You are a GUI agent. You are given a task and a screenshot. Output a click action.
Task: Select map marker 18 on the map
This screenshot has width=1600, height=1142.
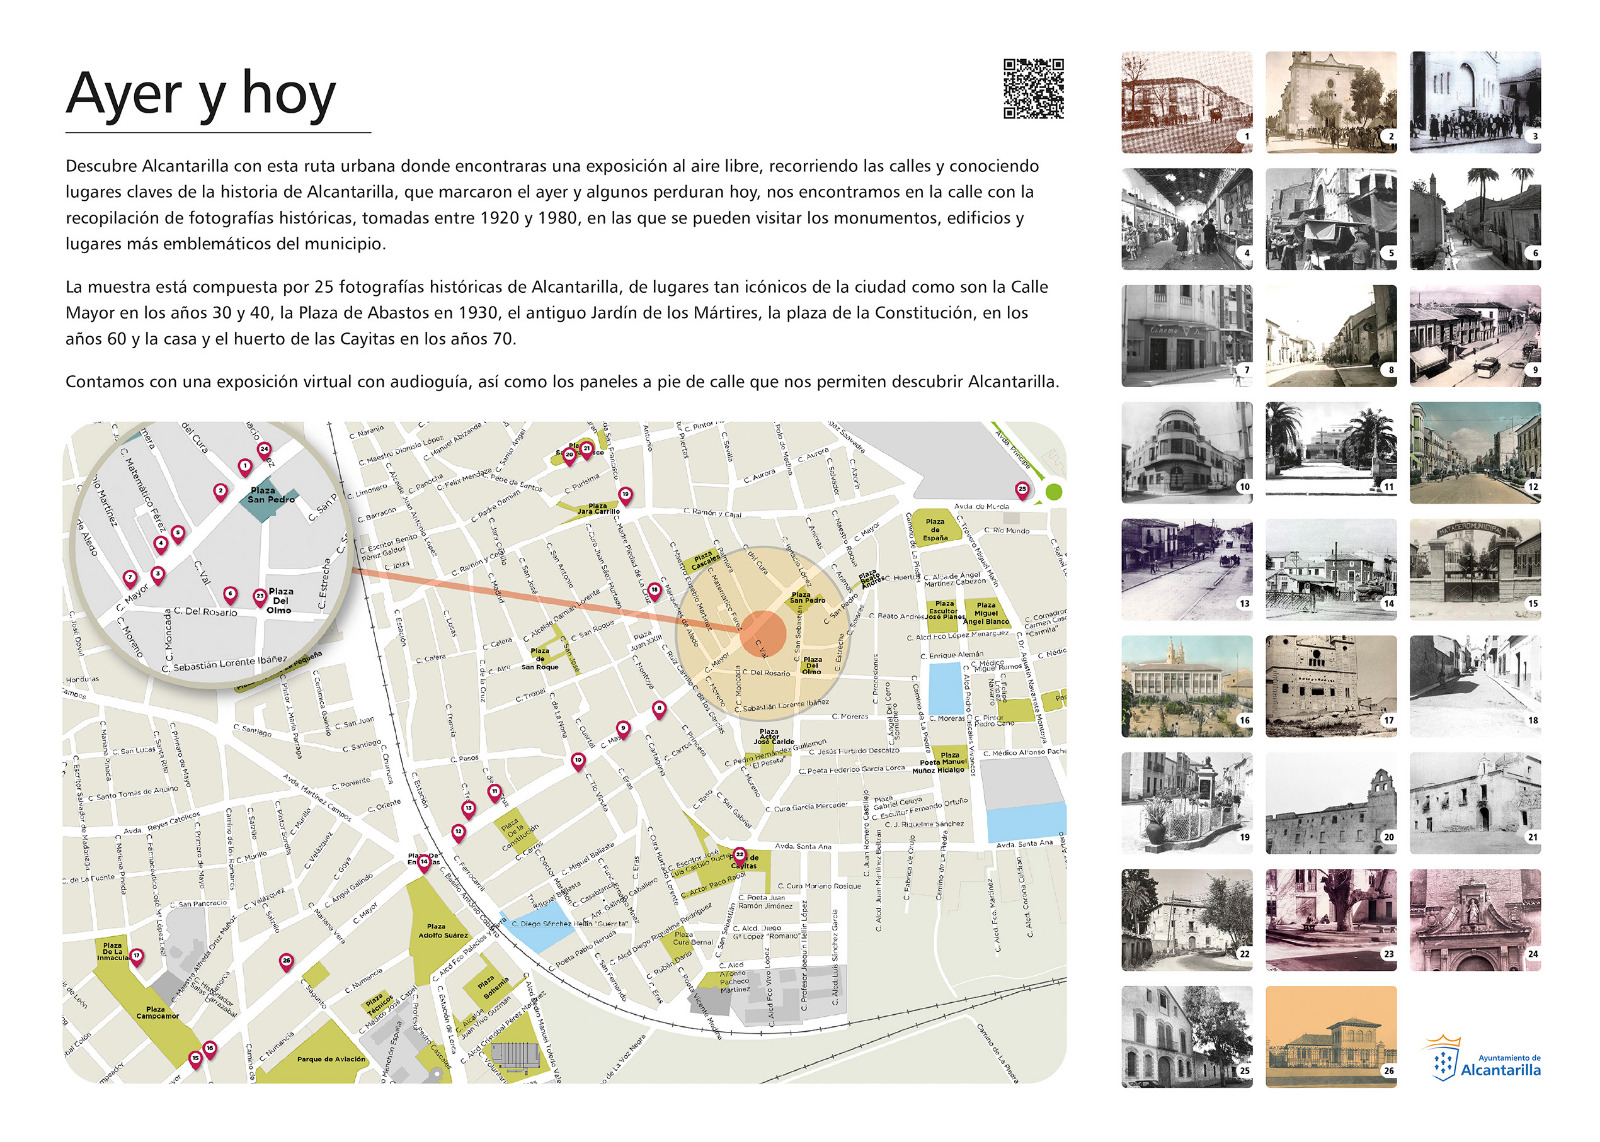tap(654, 591)
